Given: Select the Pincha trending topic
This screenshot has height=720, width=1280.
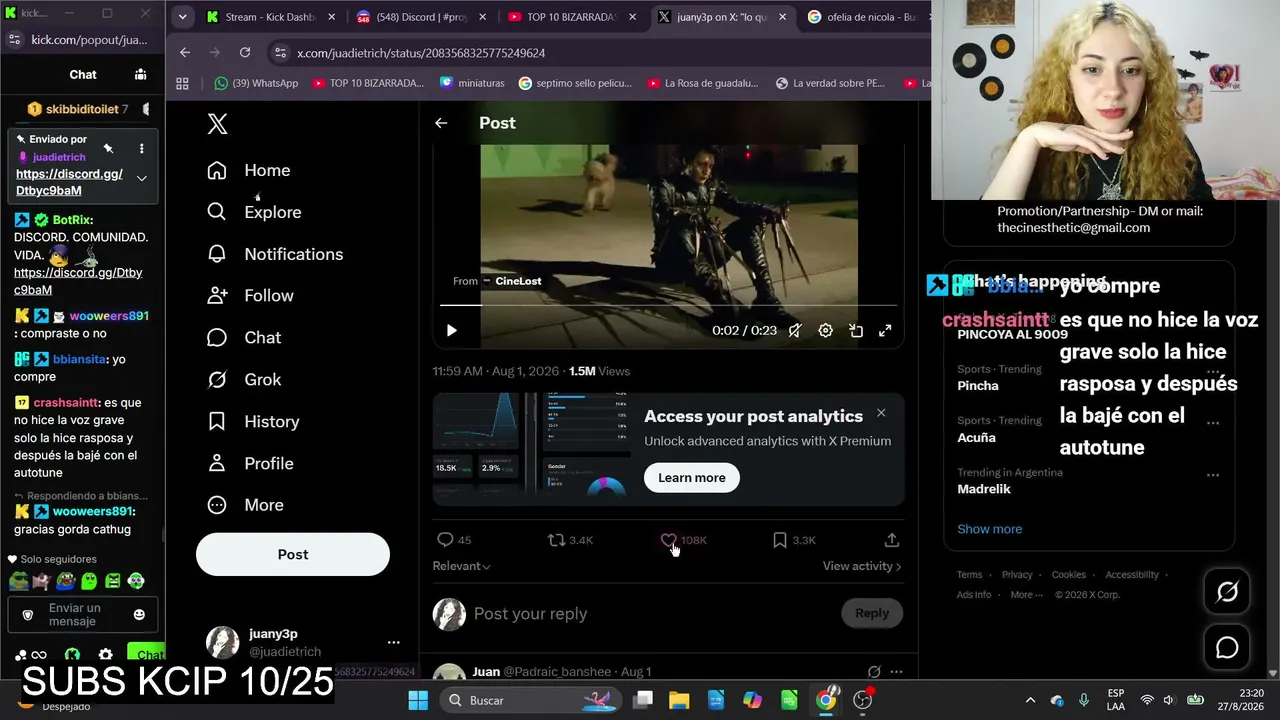Looking at the screenshot, I should (978, 386).
